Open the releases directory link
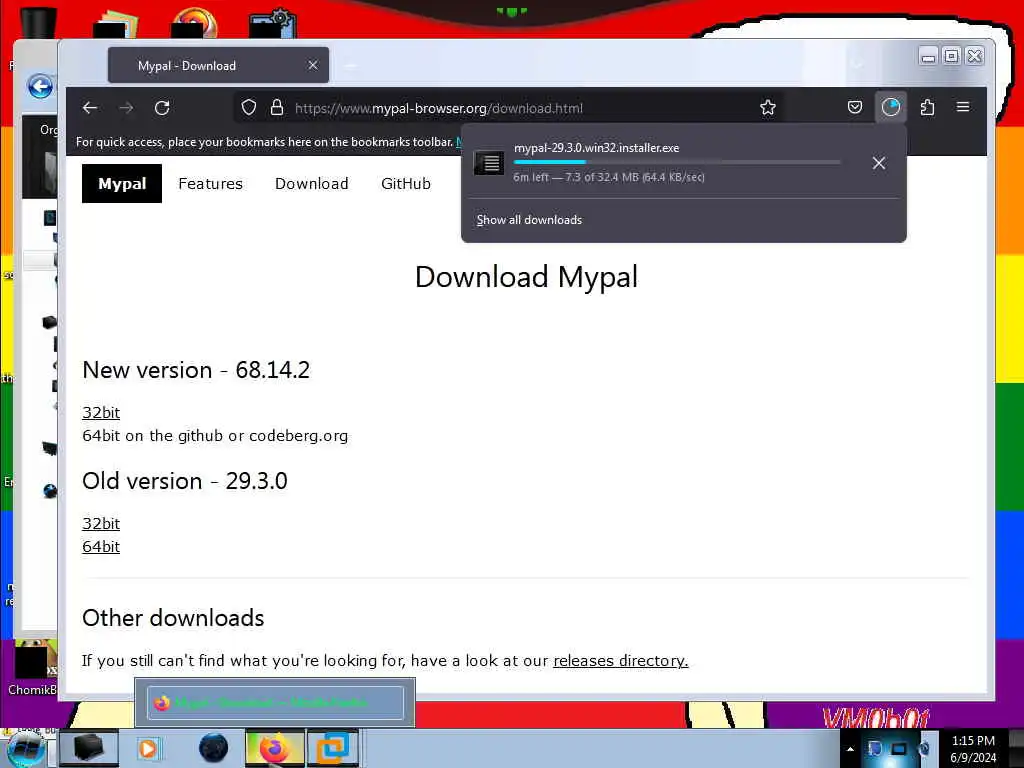This screenshot has width=1024, height=768. tap(620, 661)
